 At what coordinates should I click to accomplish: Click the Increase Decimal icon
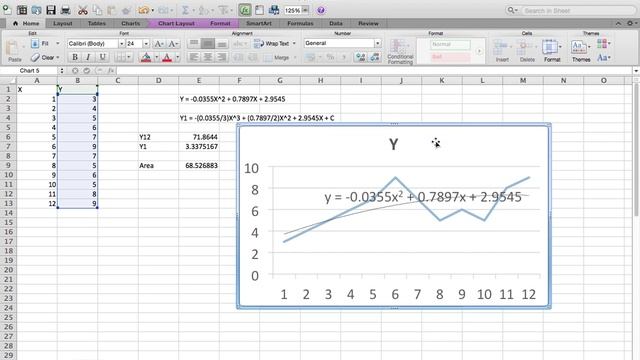[x=361, y=57]
